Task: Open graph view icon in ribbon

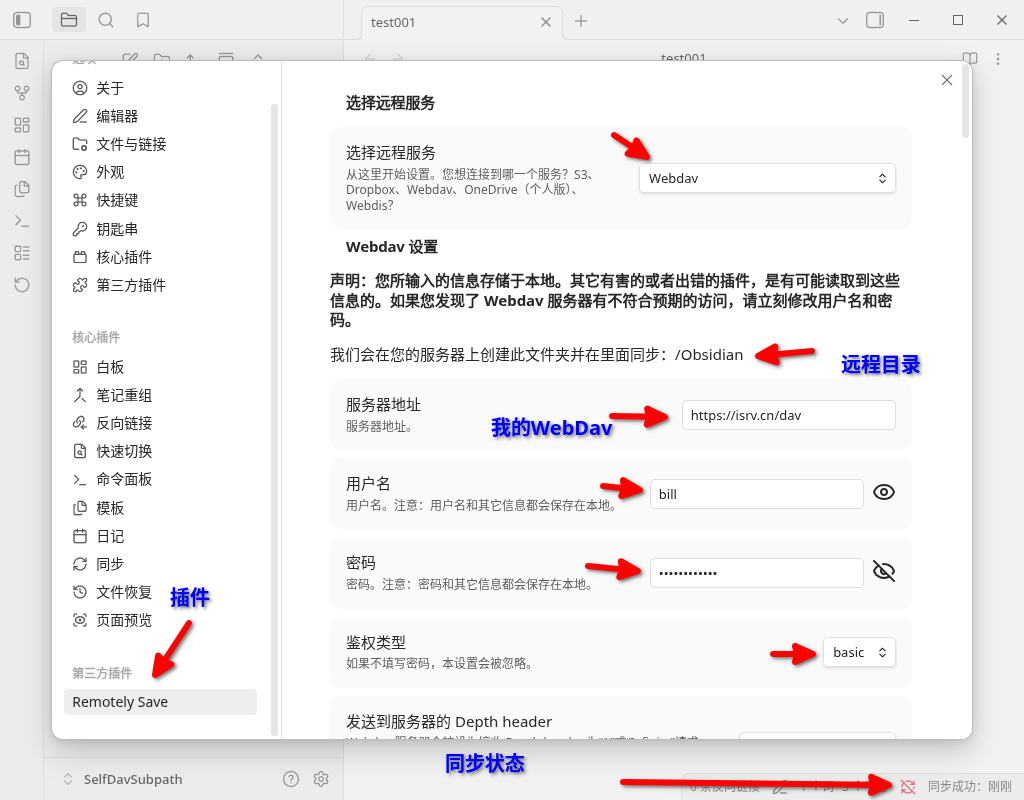Action: click(22, 93)
